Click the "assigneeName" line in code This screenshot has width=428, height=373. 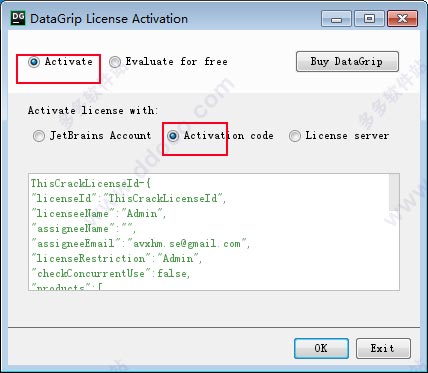point(84,229)
